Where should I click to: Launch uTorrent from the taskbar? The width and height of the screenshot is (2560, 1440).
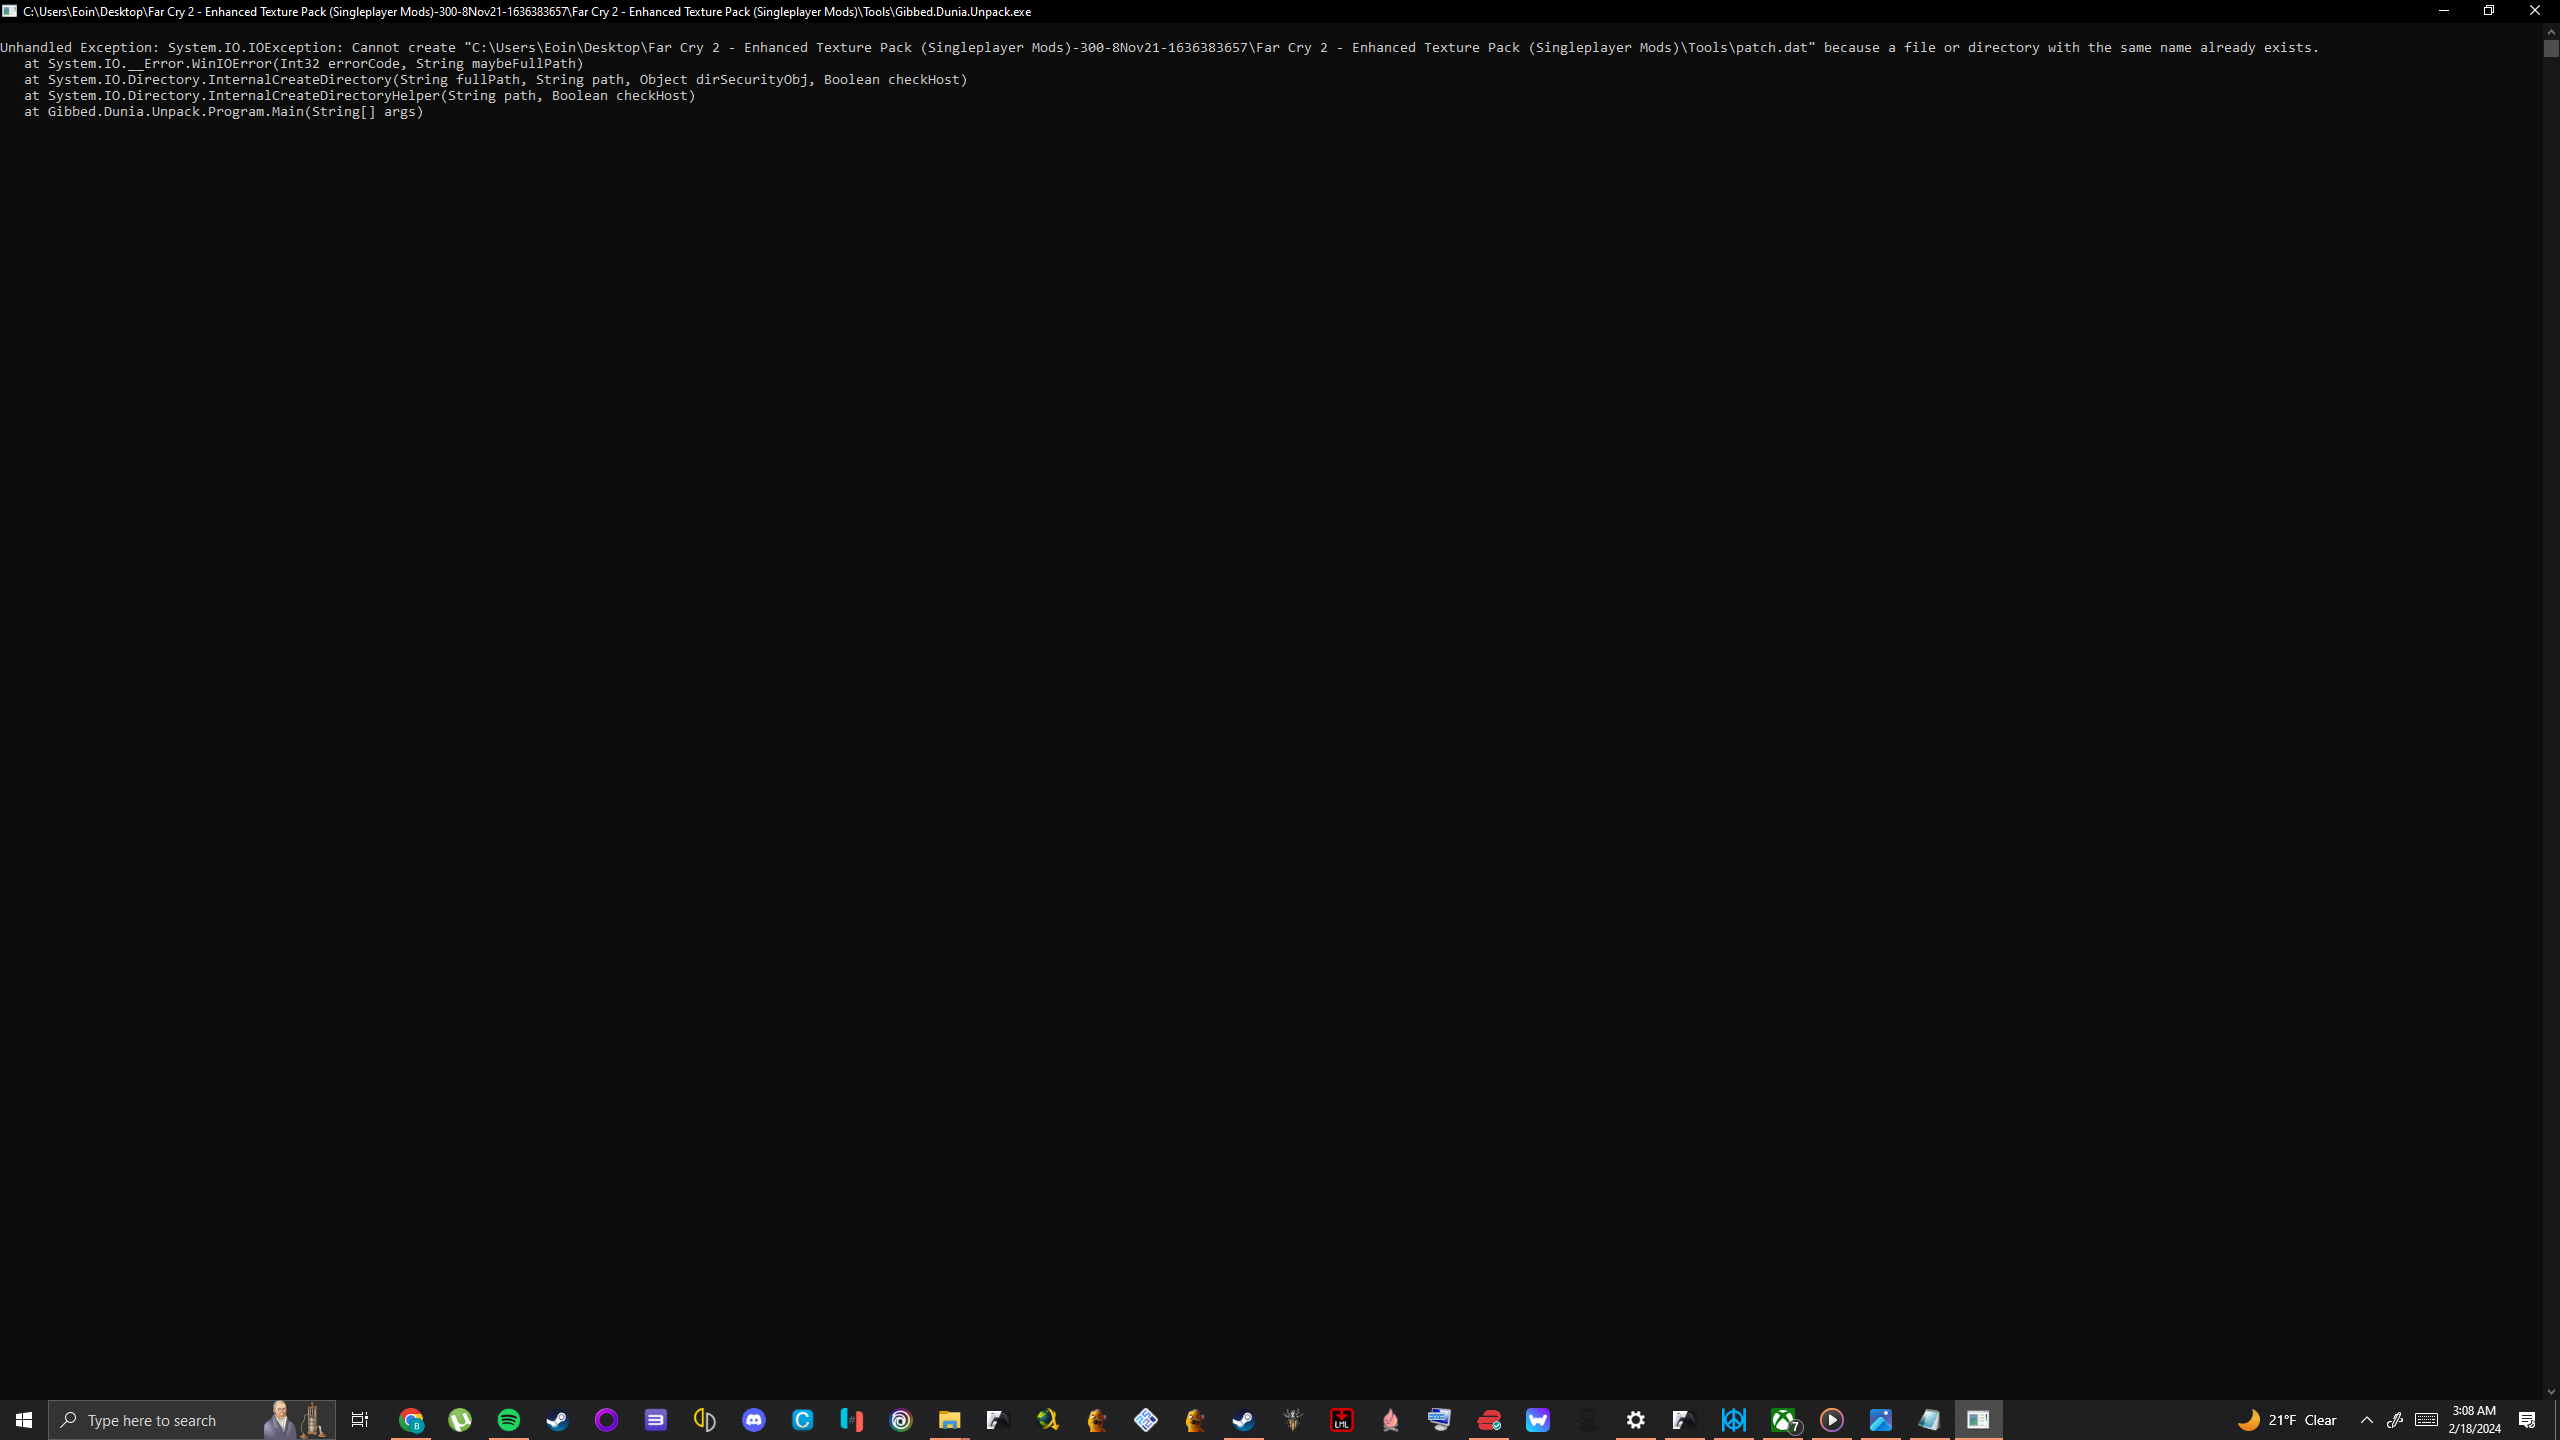[x=460, y=1420]
